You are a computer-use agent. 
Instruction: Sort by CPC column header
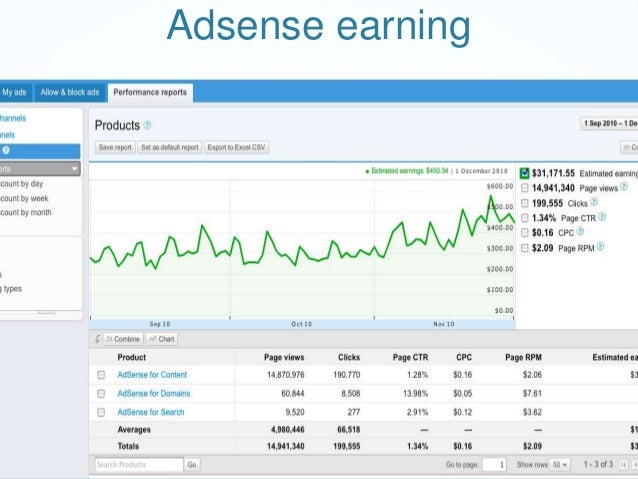(x=464, y=357)
